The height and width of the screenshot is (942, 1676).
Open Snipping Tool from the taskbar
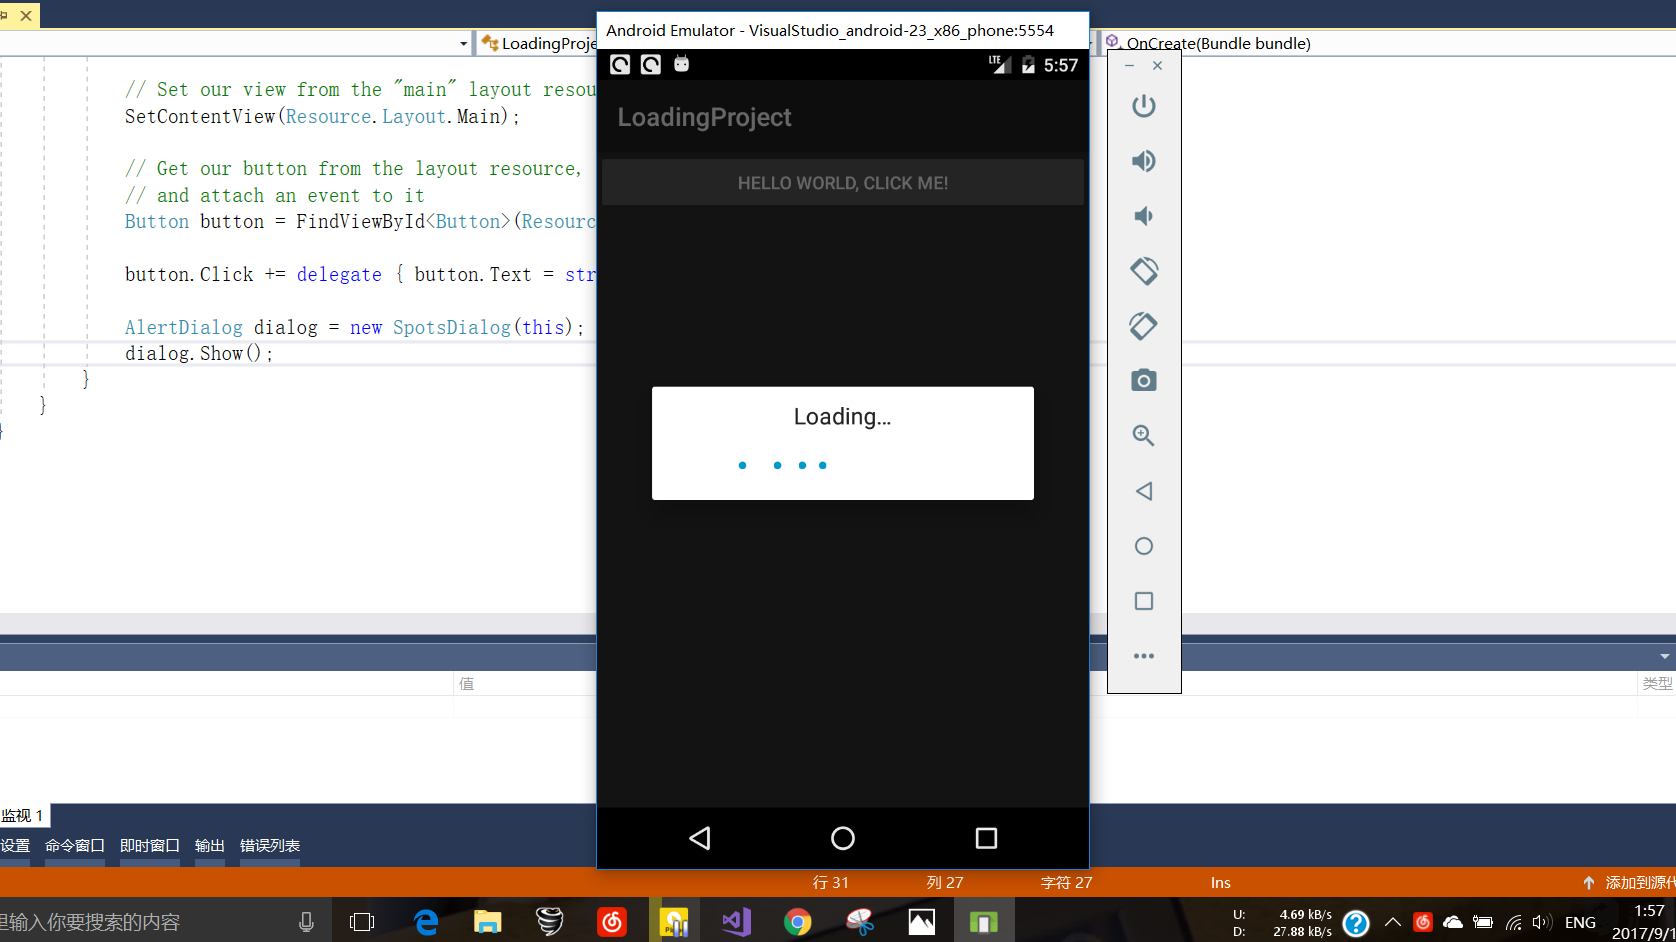tap(860, 922)
